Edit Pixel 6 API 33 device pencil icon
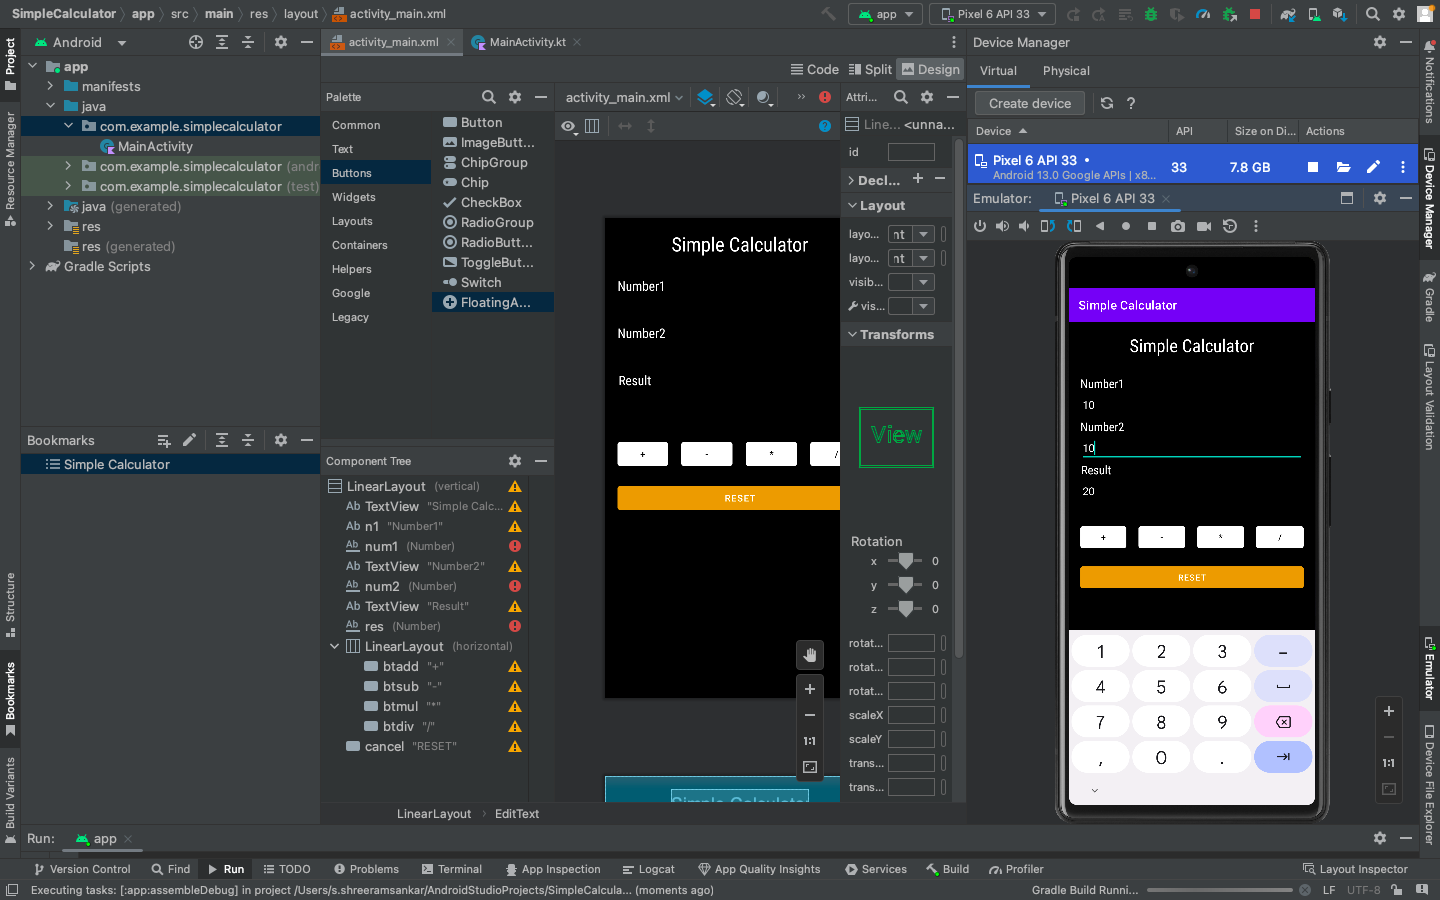Viewport: 1440px width, 900px height. coord(1373,167)
